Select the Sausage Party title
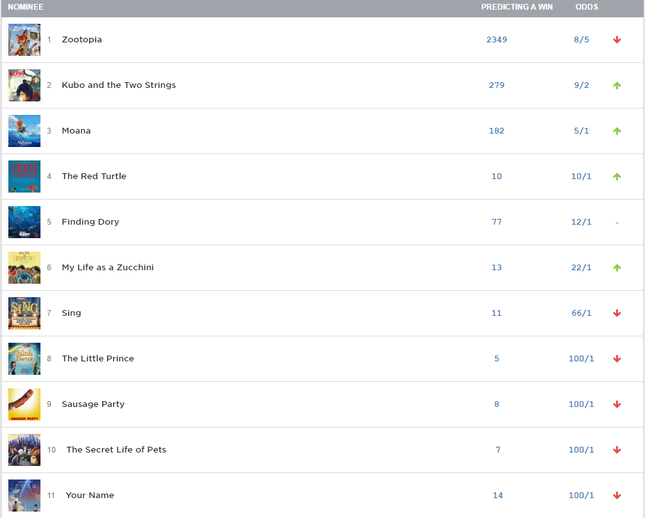Image resolution: width=645 pixels, height=518 pixels. pyautogui.click(x=93, y=404)
